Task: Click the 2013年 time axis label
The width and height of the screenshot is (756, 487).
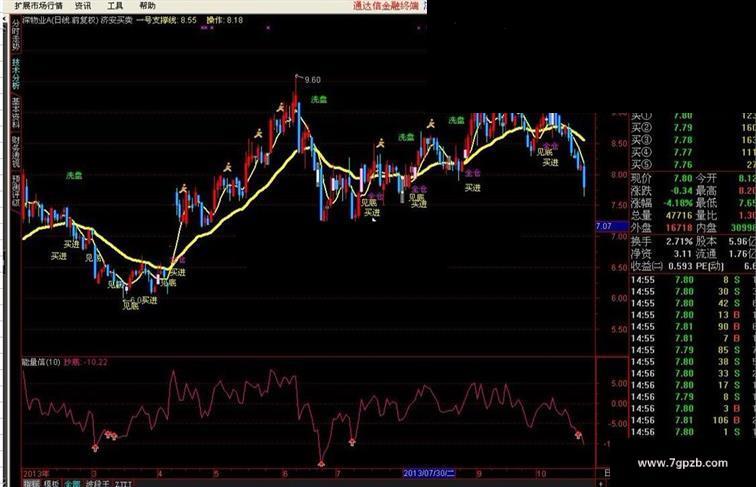Action: coord(37,473)
